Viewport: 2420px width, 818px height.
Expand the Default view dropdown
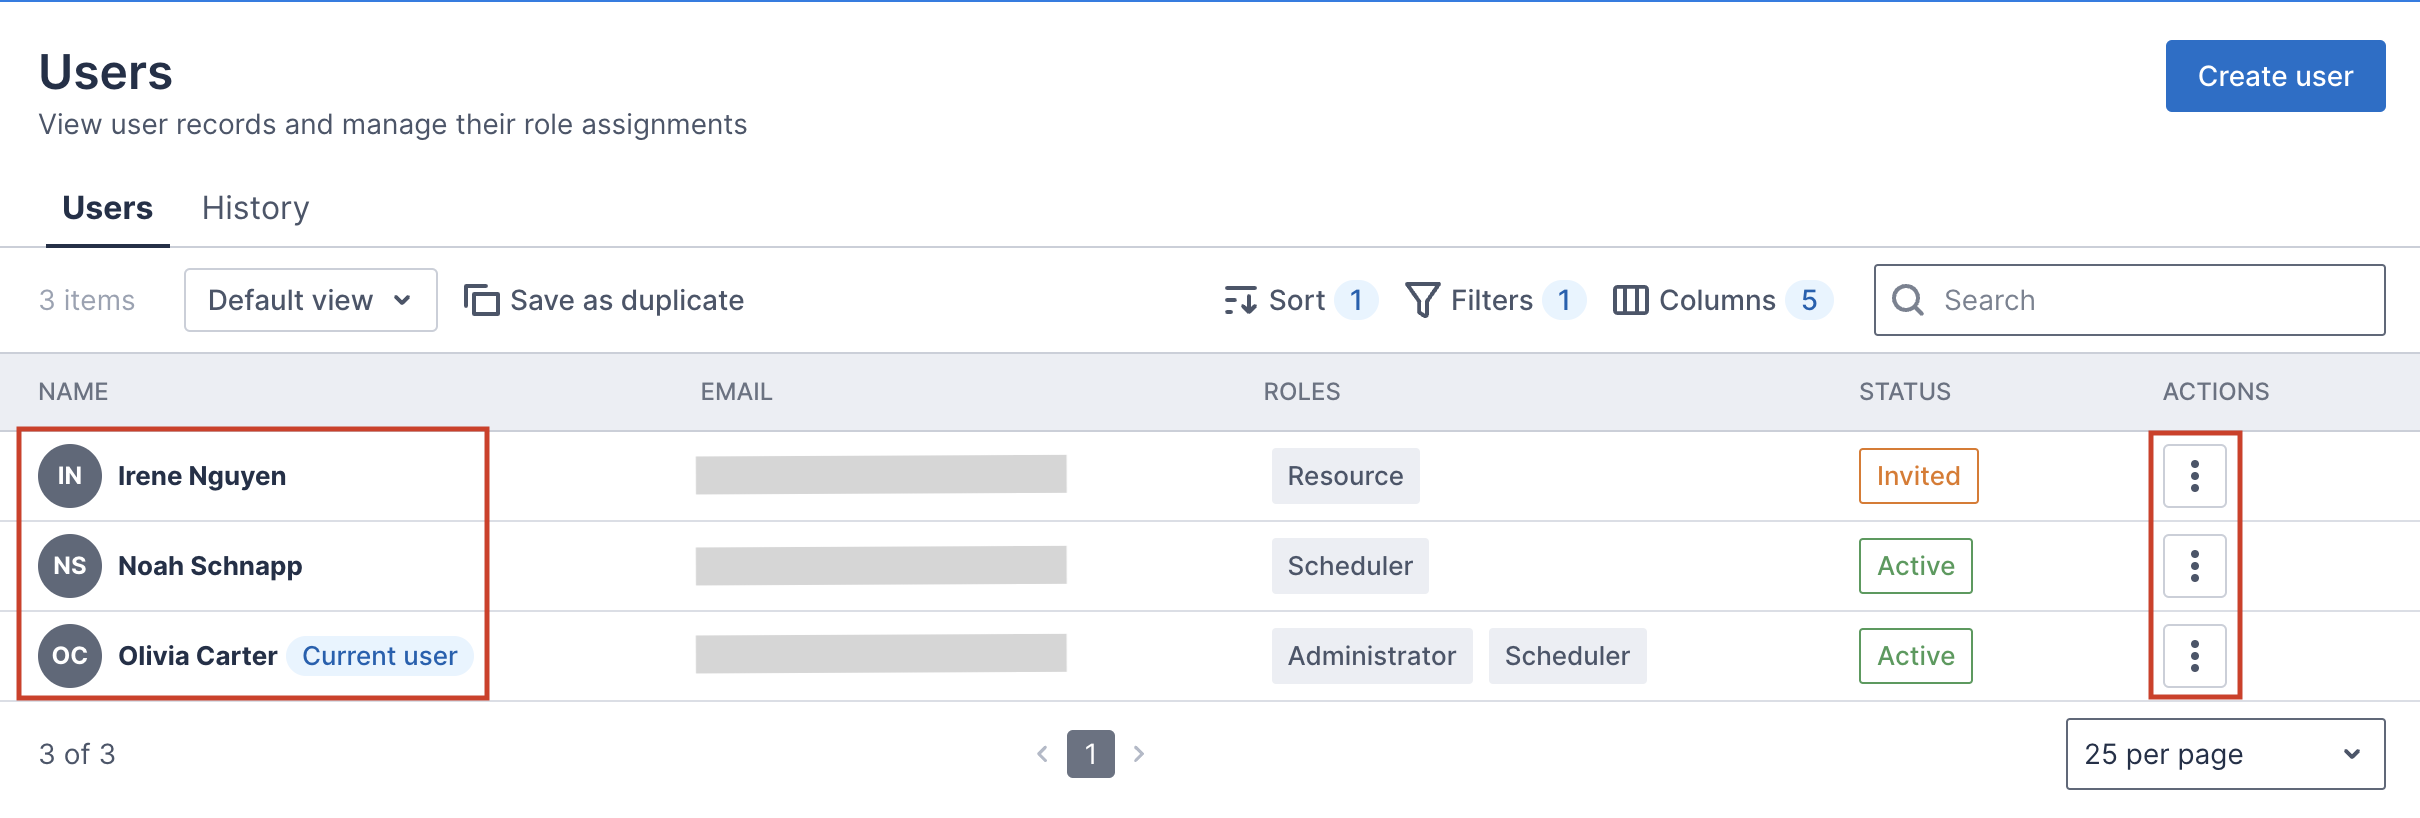tap(310, 300)
